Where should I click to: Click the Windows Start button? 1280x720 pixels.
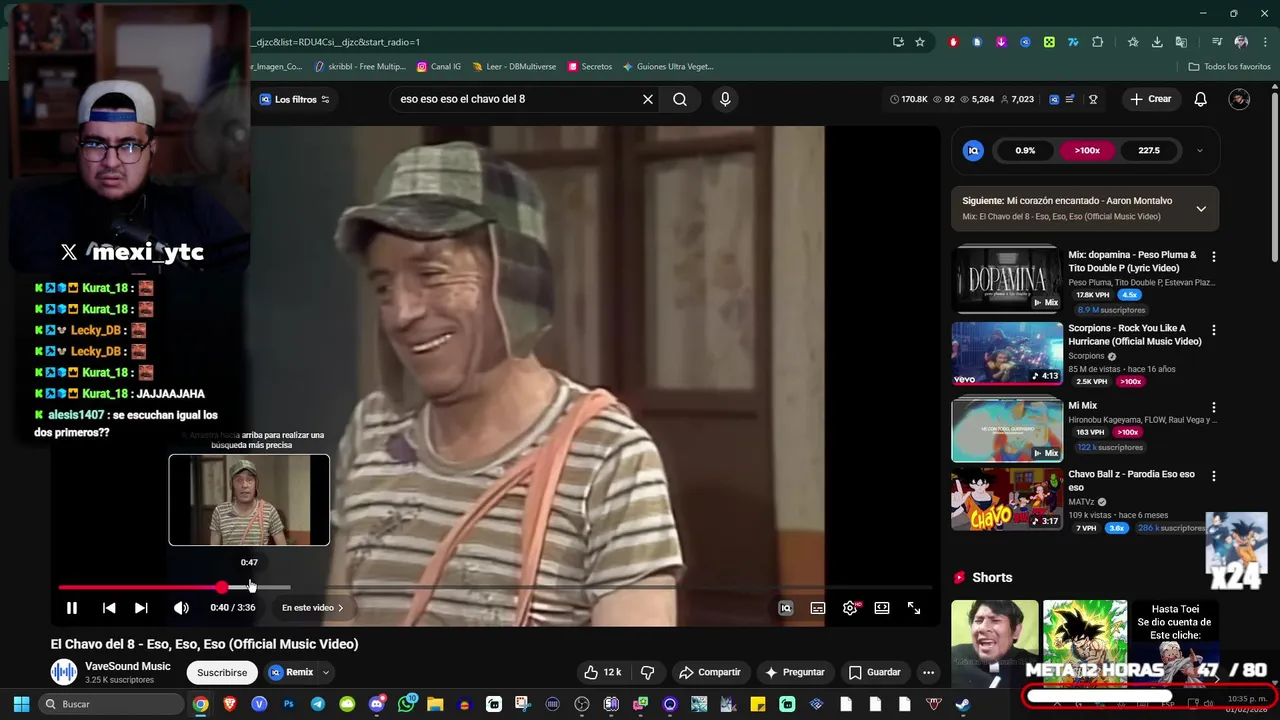pyautogui.click(x=21, y=704)
